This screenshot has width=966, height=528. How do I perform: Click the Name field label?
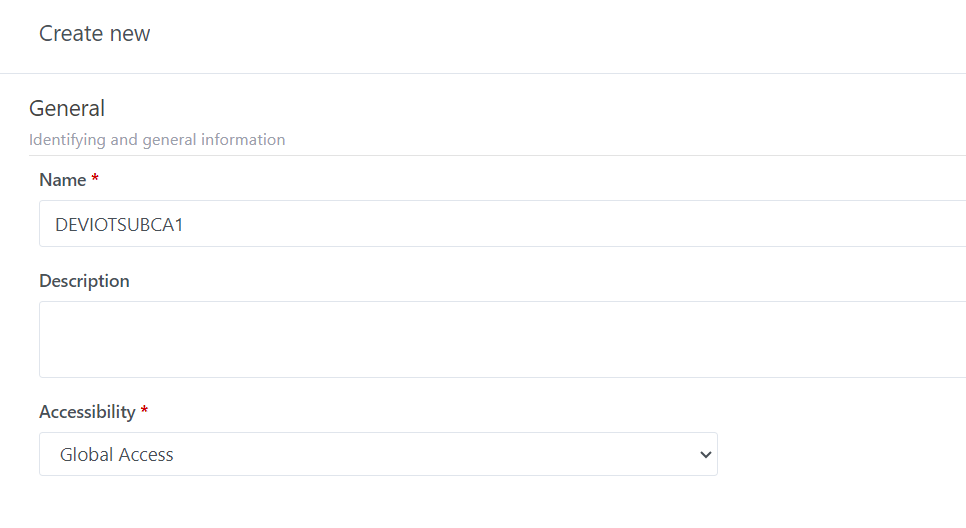(x=63, y=180)
